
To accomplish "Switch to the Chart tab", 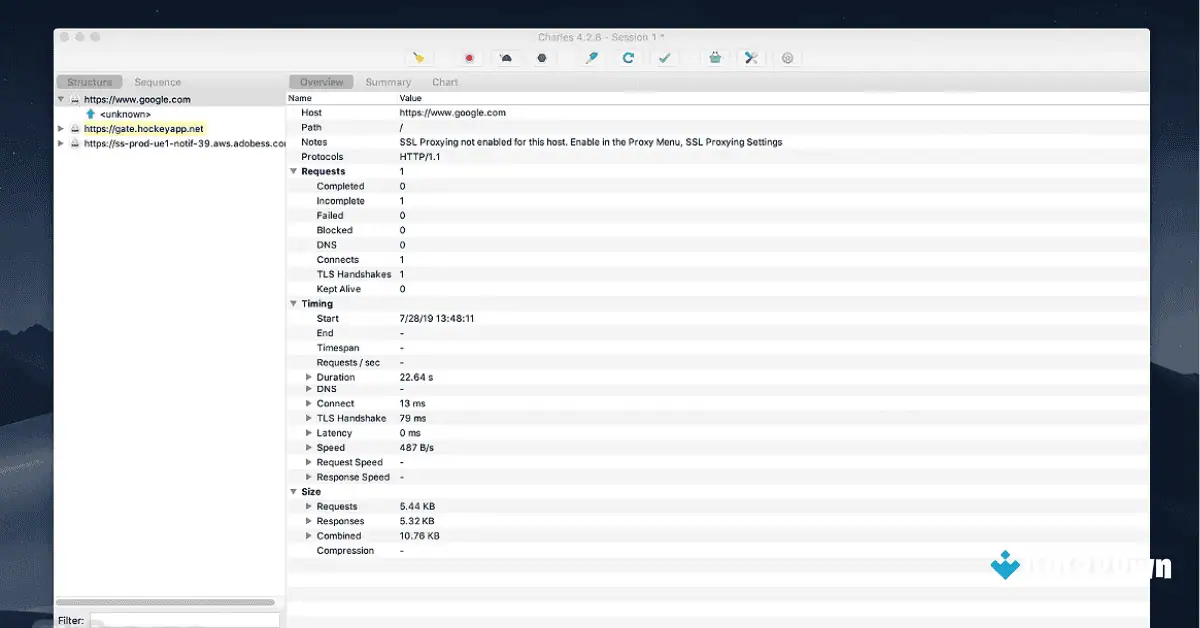I will point(444,81).
